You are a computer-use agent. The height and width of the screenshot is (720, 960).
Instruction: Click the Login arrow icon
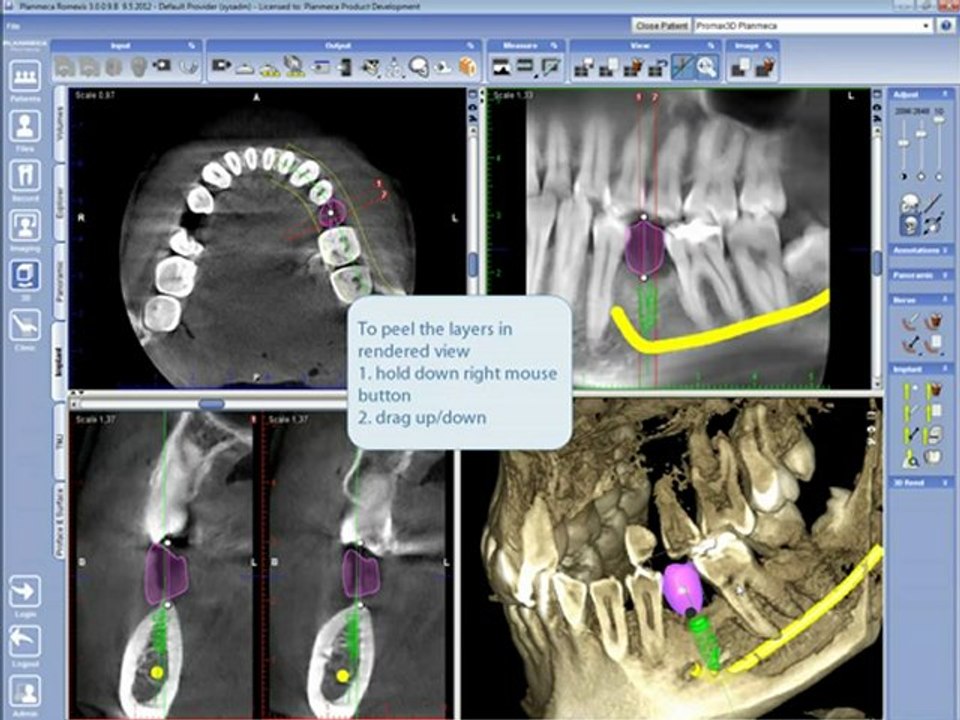24,591
